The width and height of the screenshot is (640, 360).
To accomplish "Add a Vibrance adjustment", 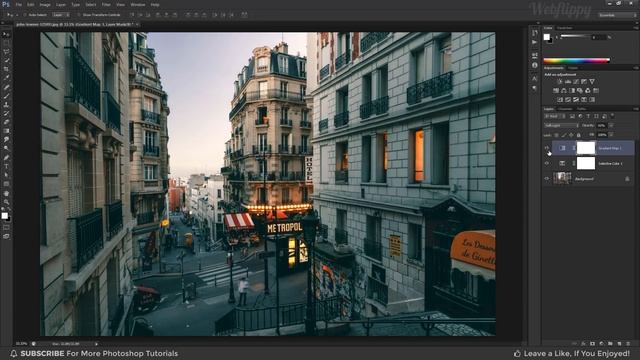I will point(592,82).
